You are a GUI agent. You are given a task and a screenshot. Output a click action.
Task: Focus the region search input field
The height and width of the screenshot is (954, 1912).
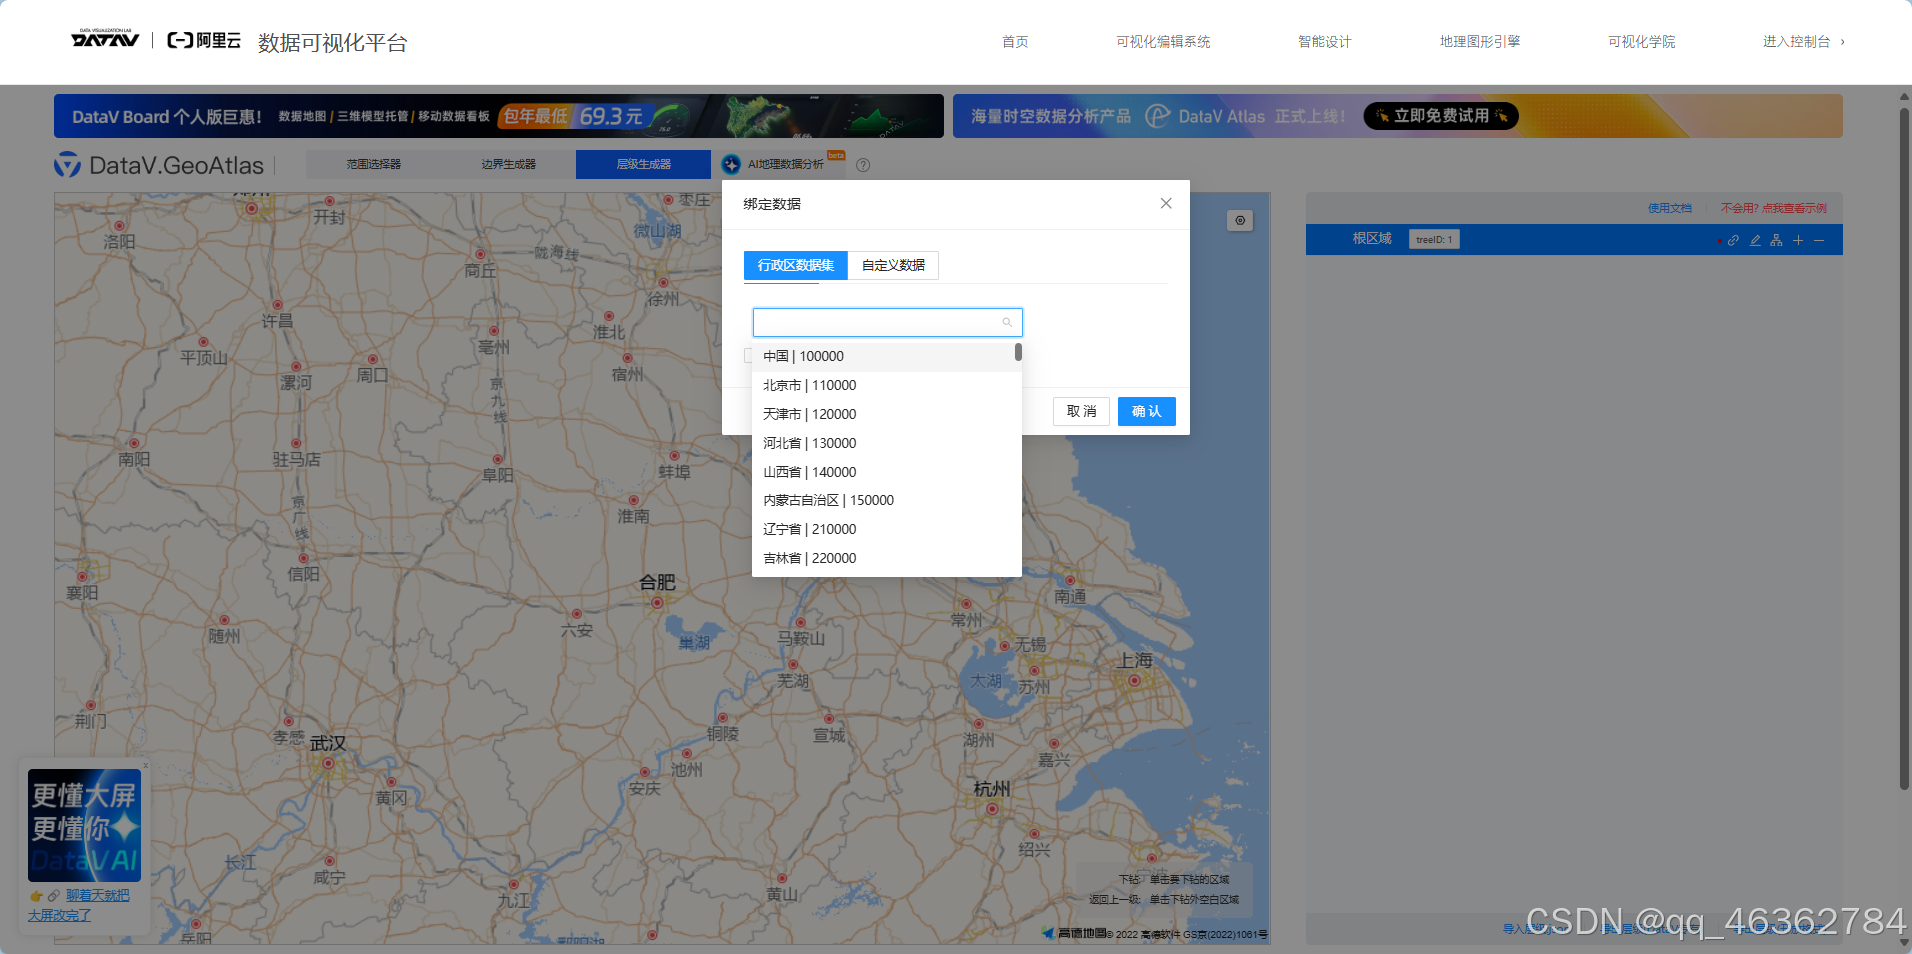coord(888,322)
